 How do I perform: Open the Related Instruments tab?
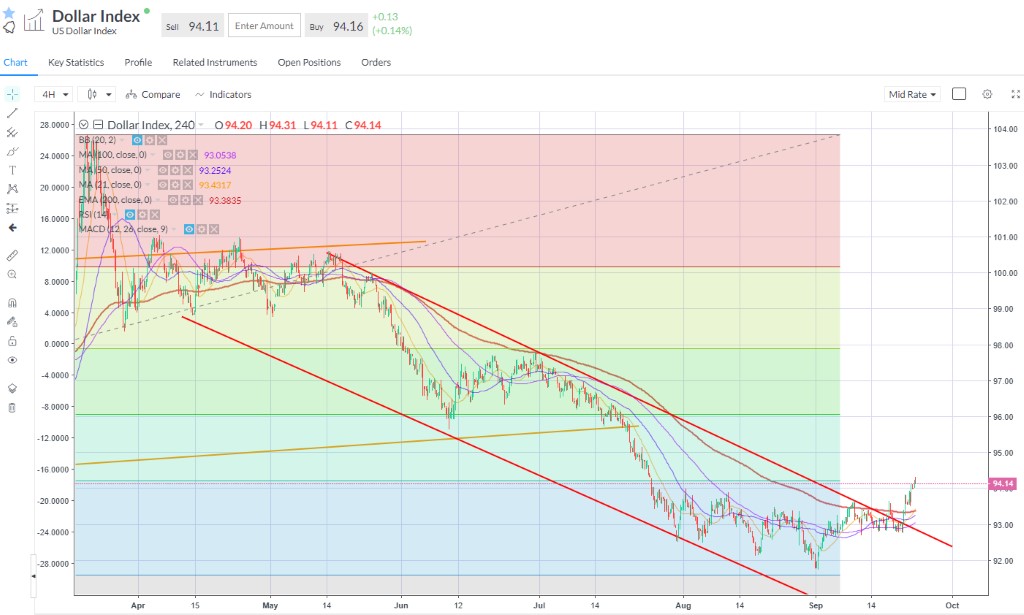pos(215,62)
